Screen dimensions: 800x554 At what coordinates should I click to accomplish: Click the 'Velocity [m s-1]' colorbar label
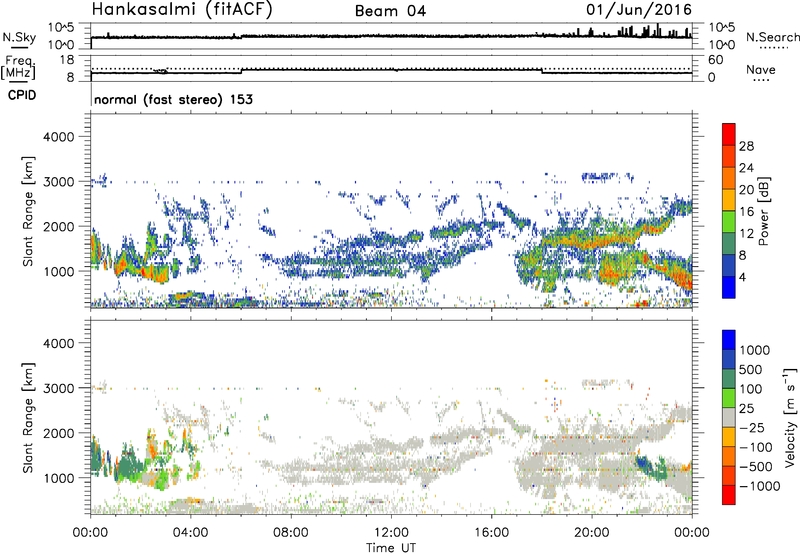pos(790,417)
